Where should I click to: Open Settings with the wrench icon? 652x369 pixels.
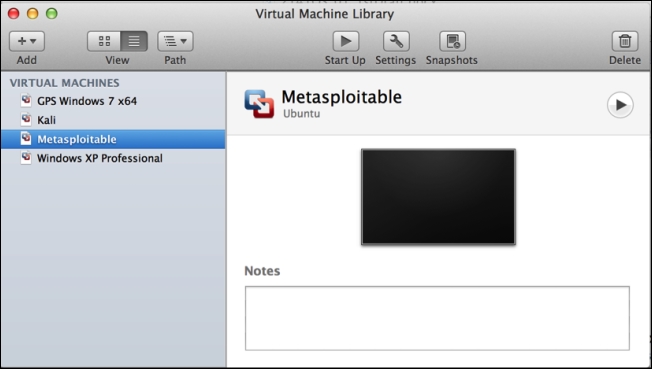396,41
